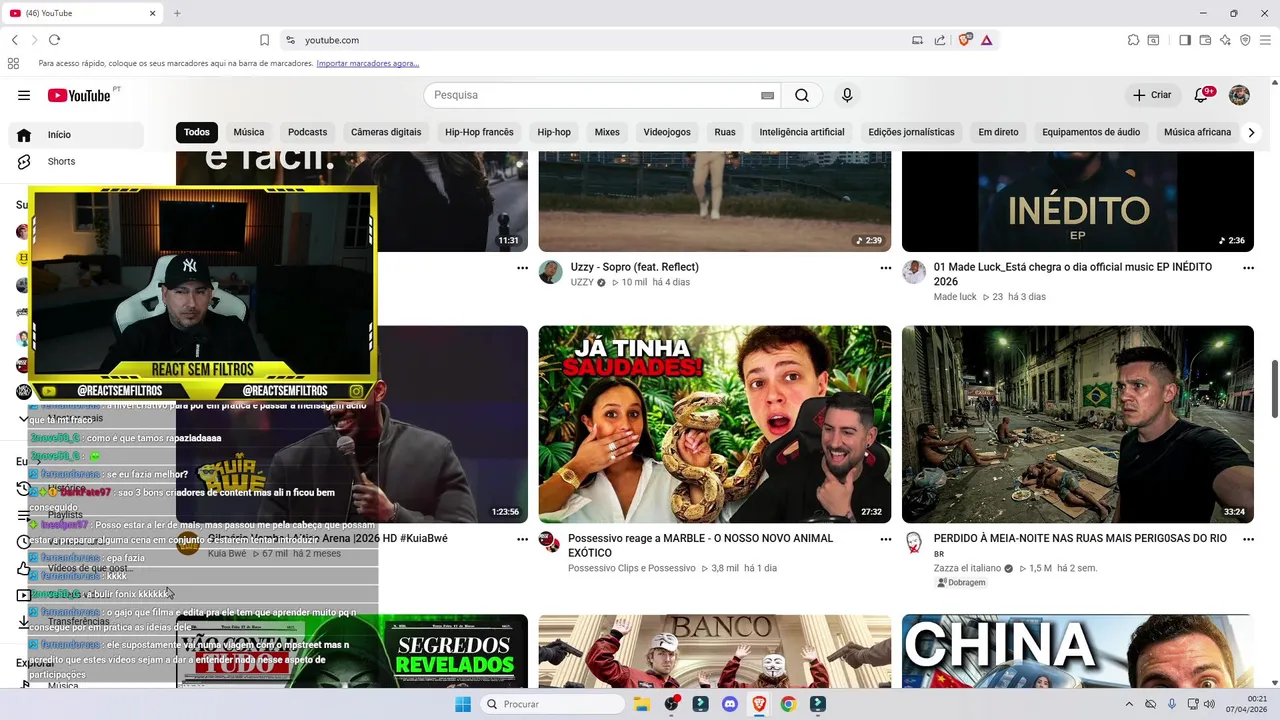Click the Brave Shields lion icon

965,40
